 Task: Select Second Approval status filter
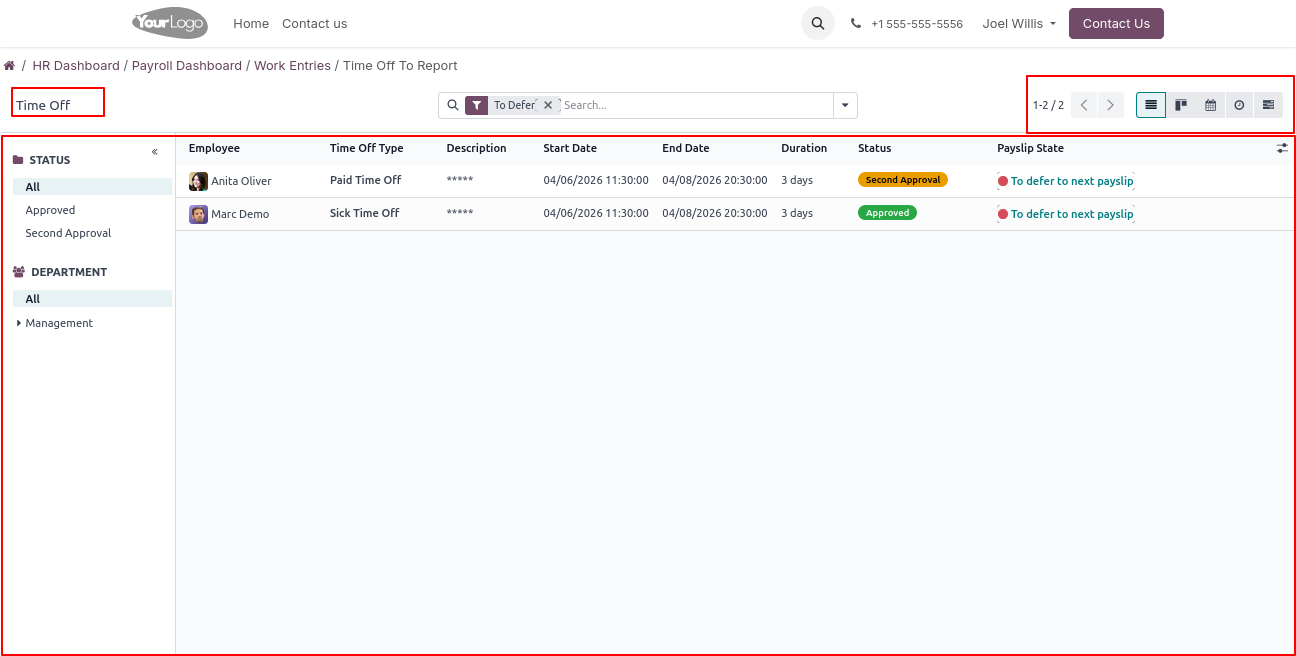tap(68, 233)
